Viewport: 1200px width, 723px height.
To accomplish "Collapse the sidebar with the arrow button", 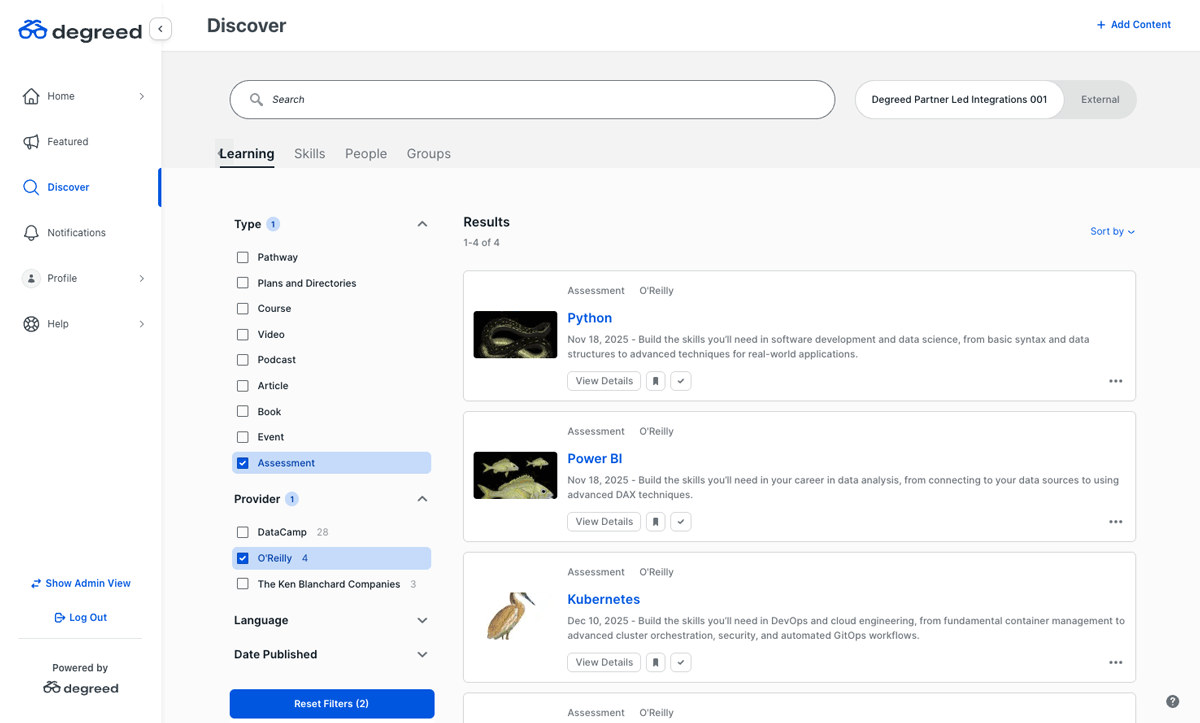I will 160,29.
